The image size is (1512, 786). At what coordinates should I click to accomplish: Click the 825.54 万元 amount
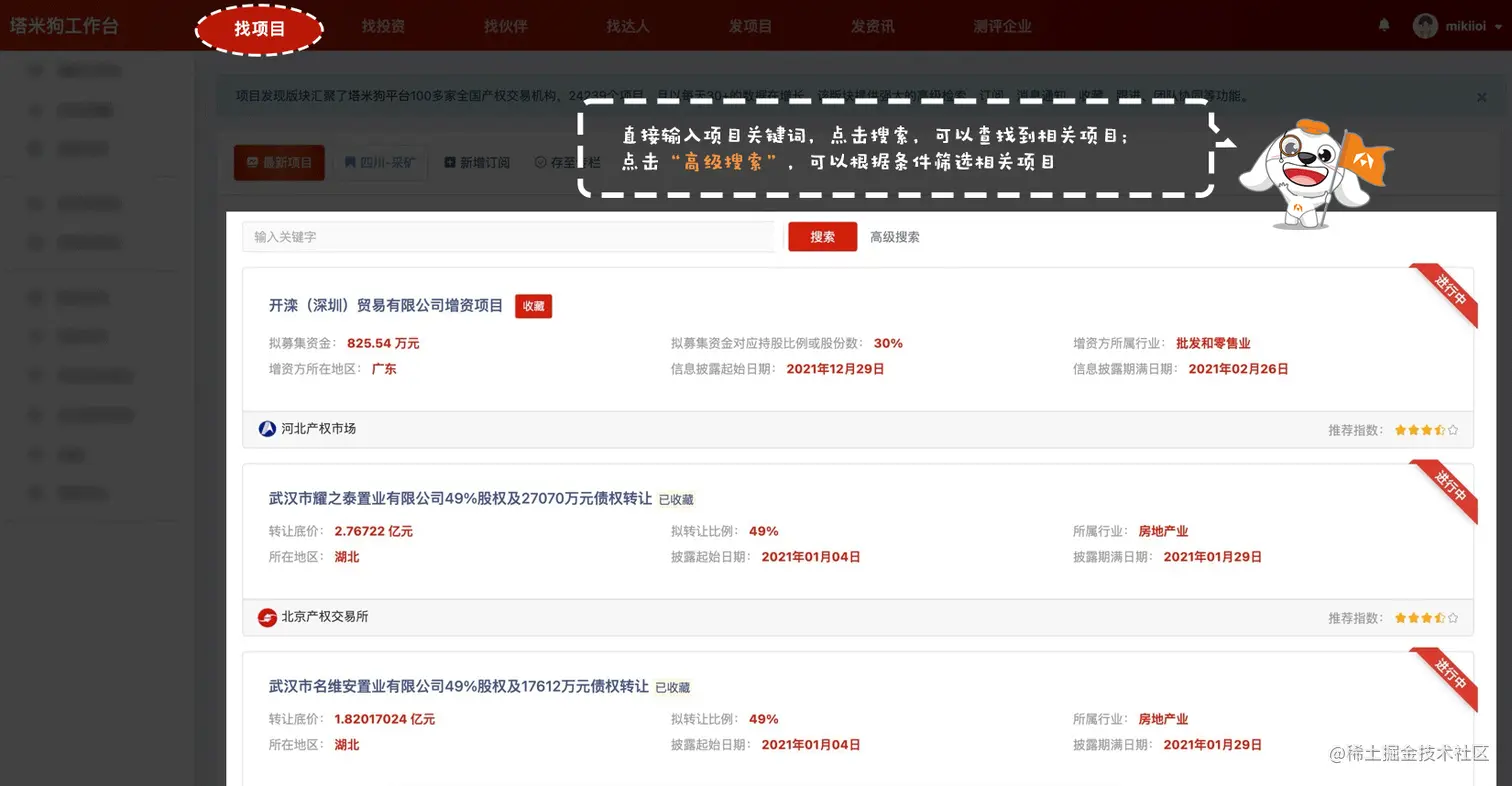[x=383, y=343]
